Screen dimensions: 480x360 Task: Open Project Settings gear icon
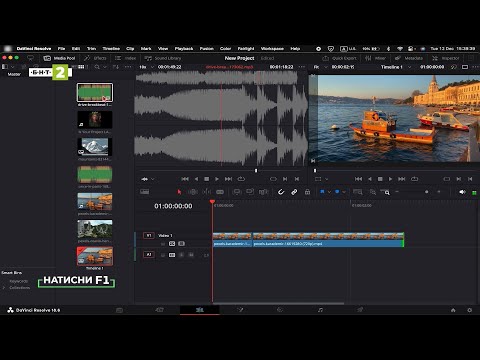470,310
